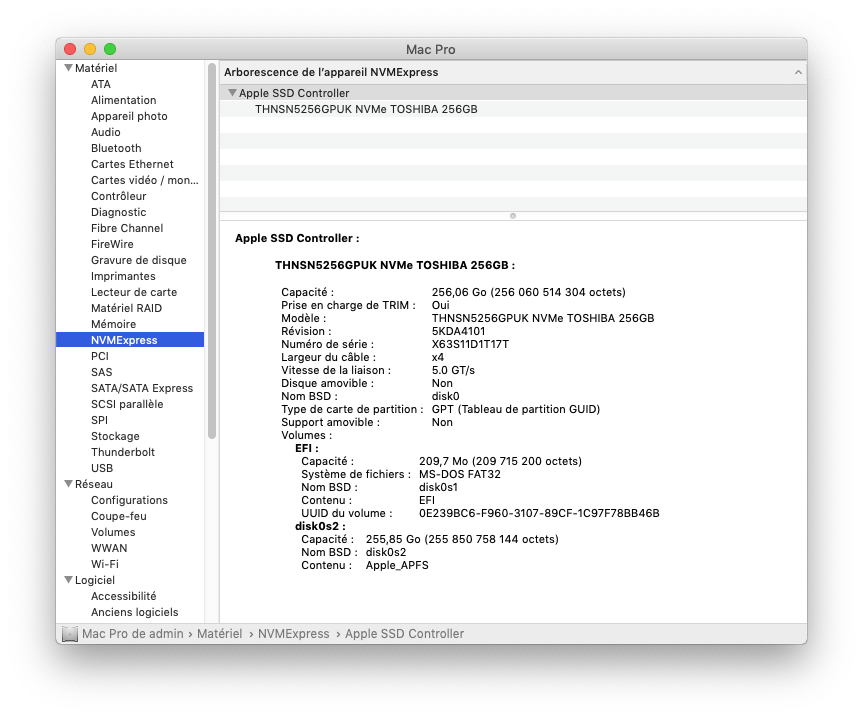863x718 pixels.
Task: Click the Mac Pro computer icon in path bar
Action: click(70, 634)
